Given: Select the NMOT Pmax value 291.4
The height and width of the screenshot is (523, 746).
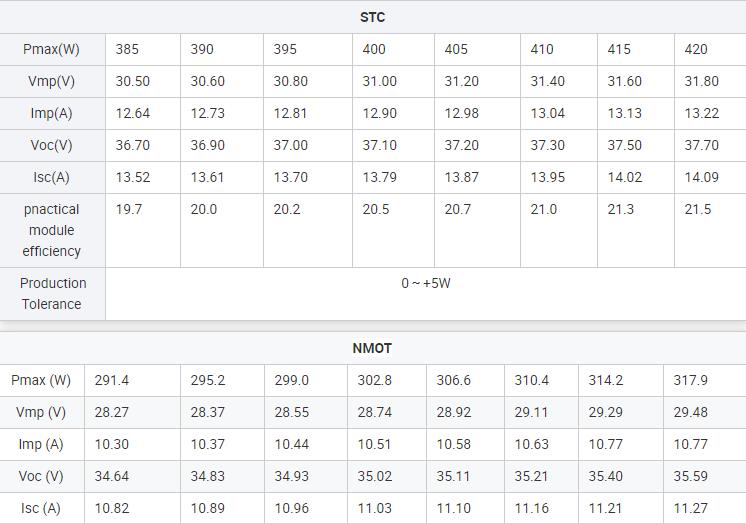Looking at the screenshot, I should (111, 380).
